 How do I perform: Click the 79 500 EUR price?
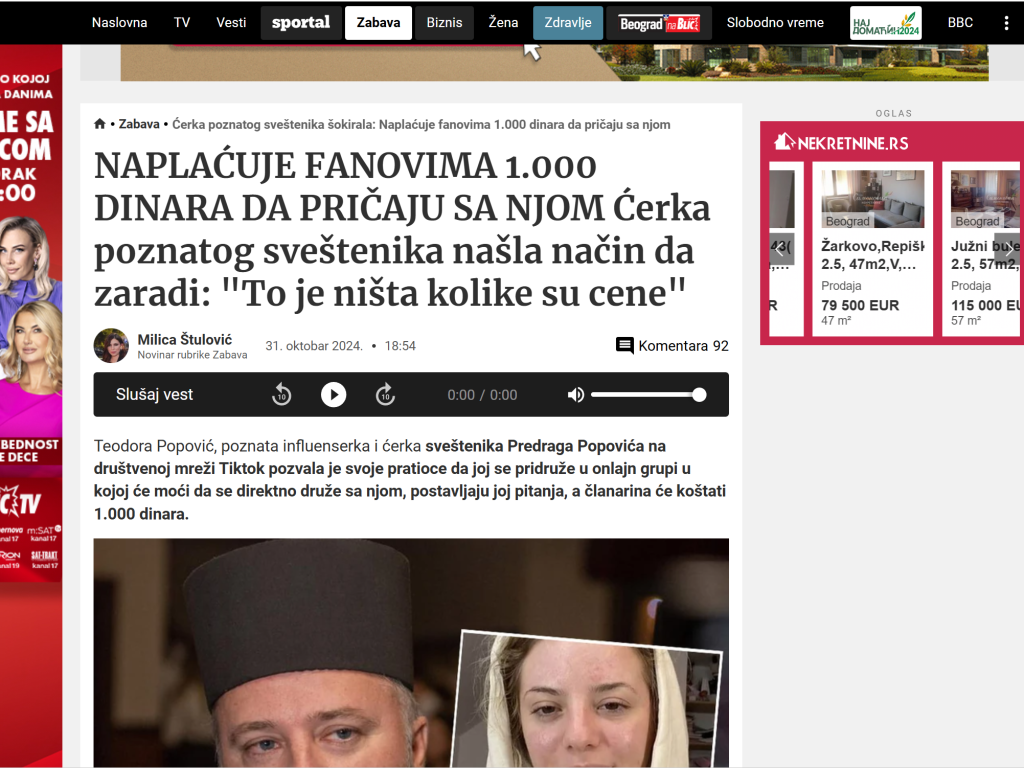pyautogui.click(x=860, y=305)
